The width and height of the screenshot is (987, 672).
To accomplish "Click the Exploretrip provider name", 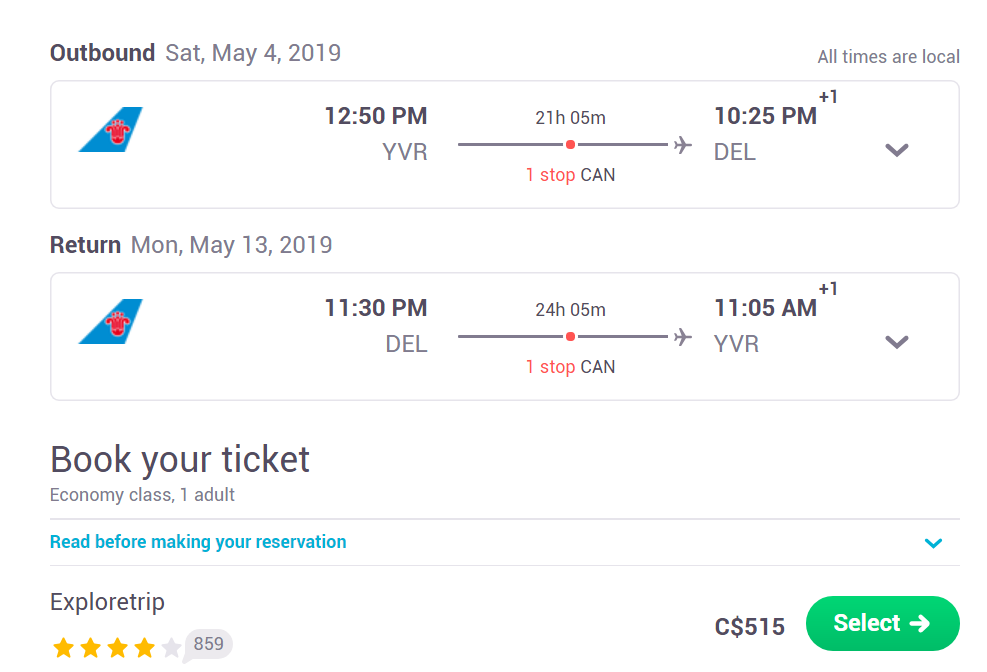I will (x=107, y=602).
